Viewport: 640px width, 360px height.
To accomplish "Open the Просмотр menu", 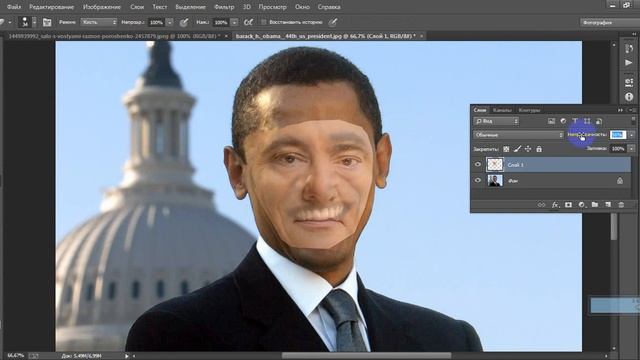I will [x=272, y=7].
